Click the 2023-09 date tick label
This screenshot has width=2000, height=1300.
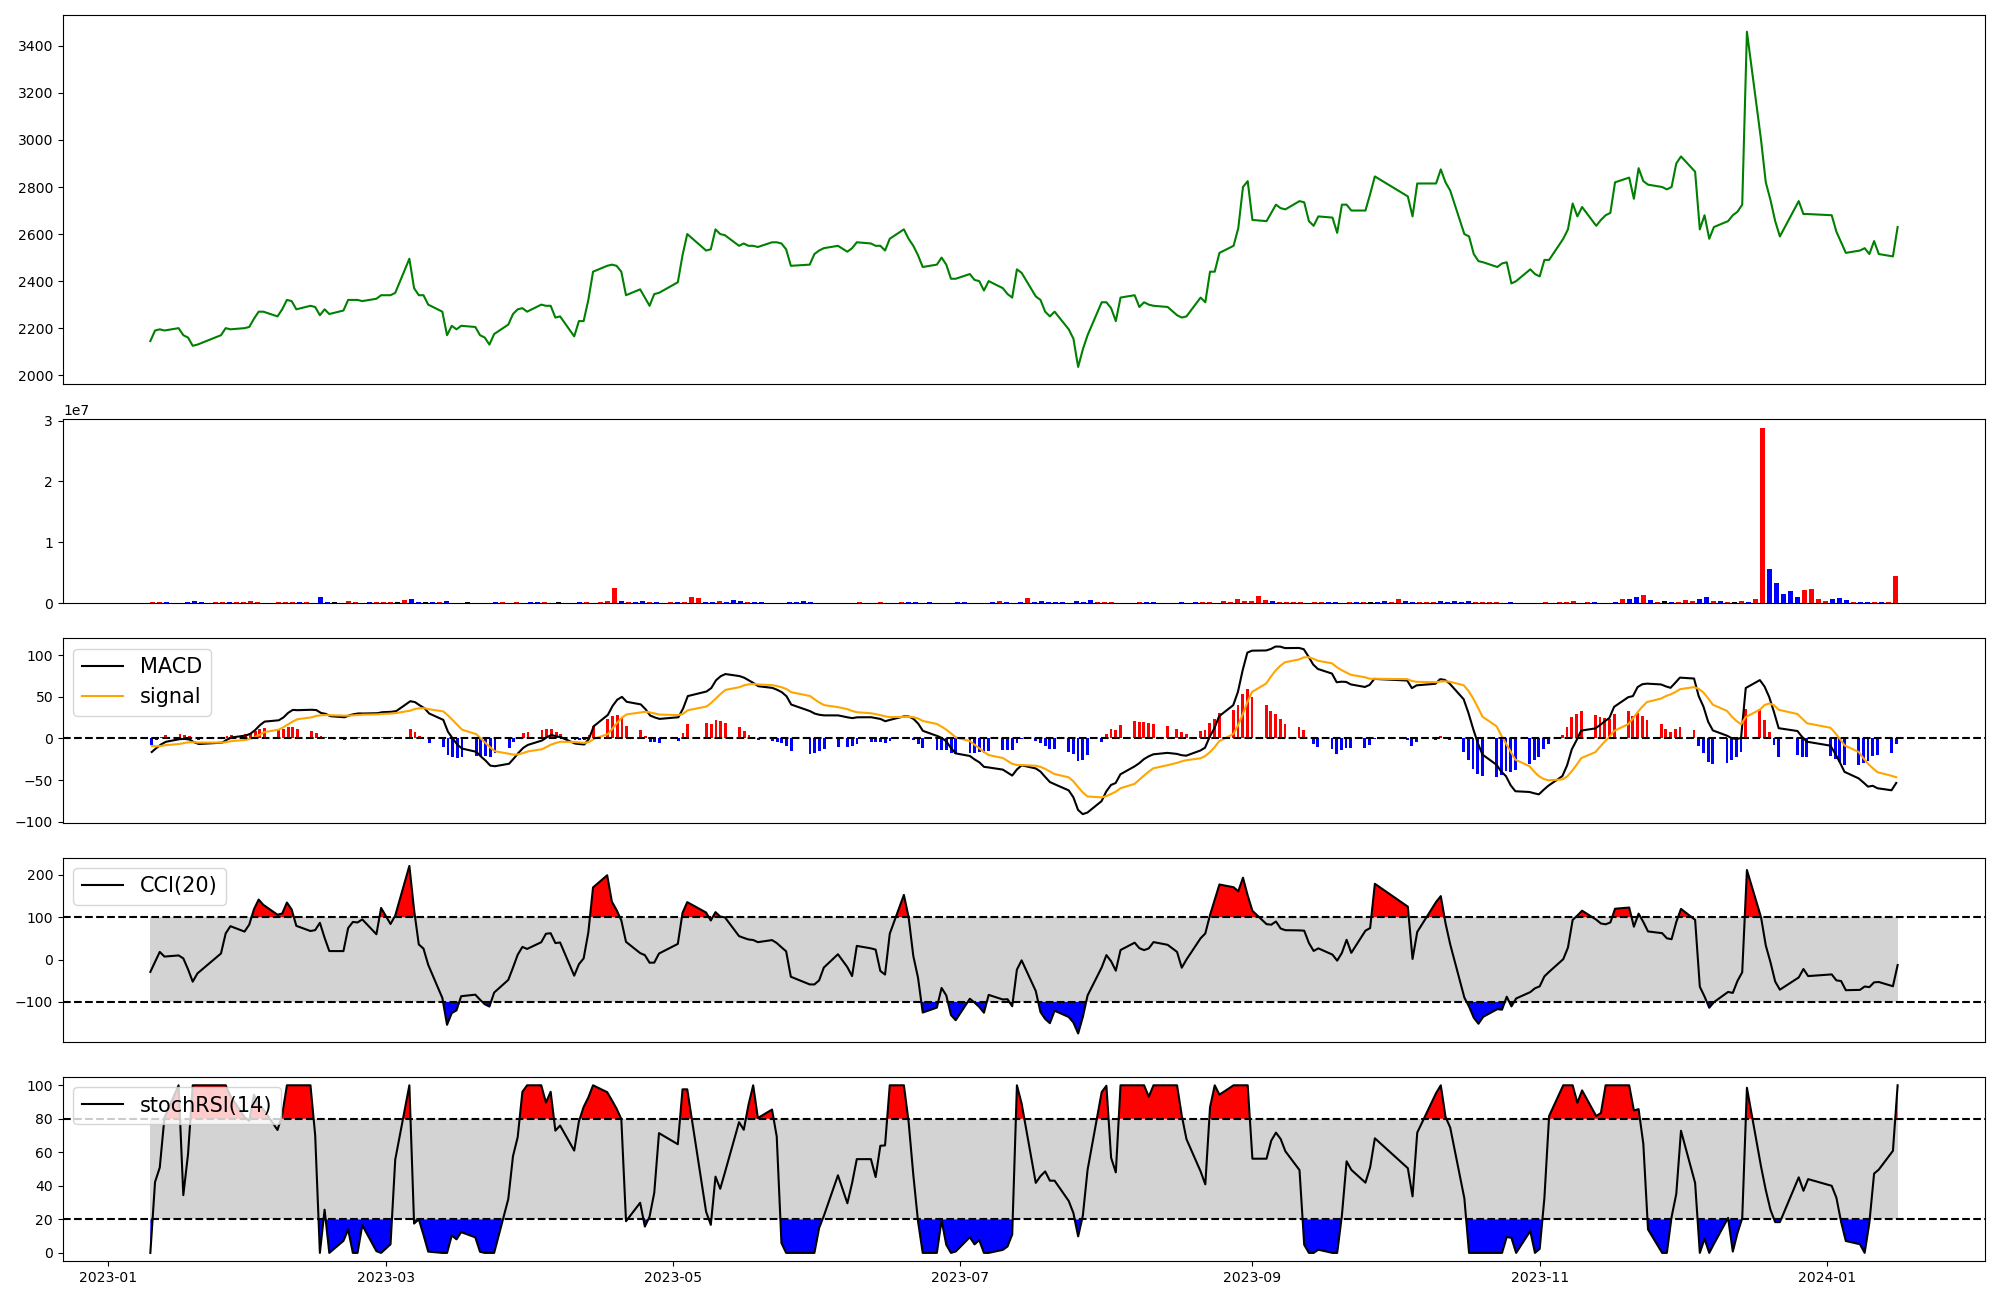pyautogui.click(x=1252, y=1277)
